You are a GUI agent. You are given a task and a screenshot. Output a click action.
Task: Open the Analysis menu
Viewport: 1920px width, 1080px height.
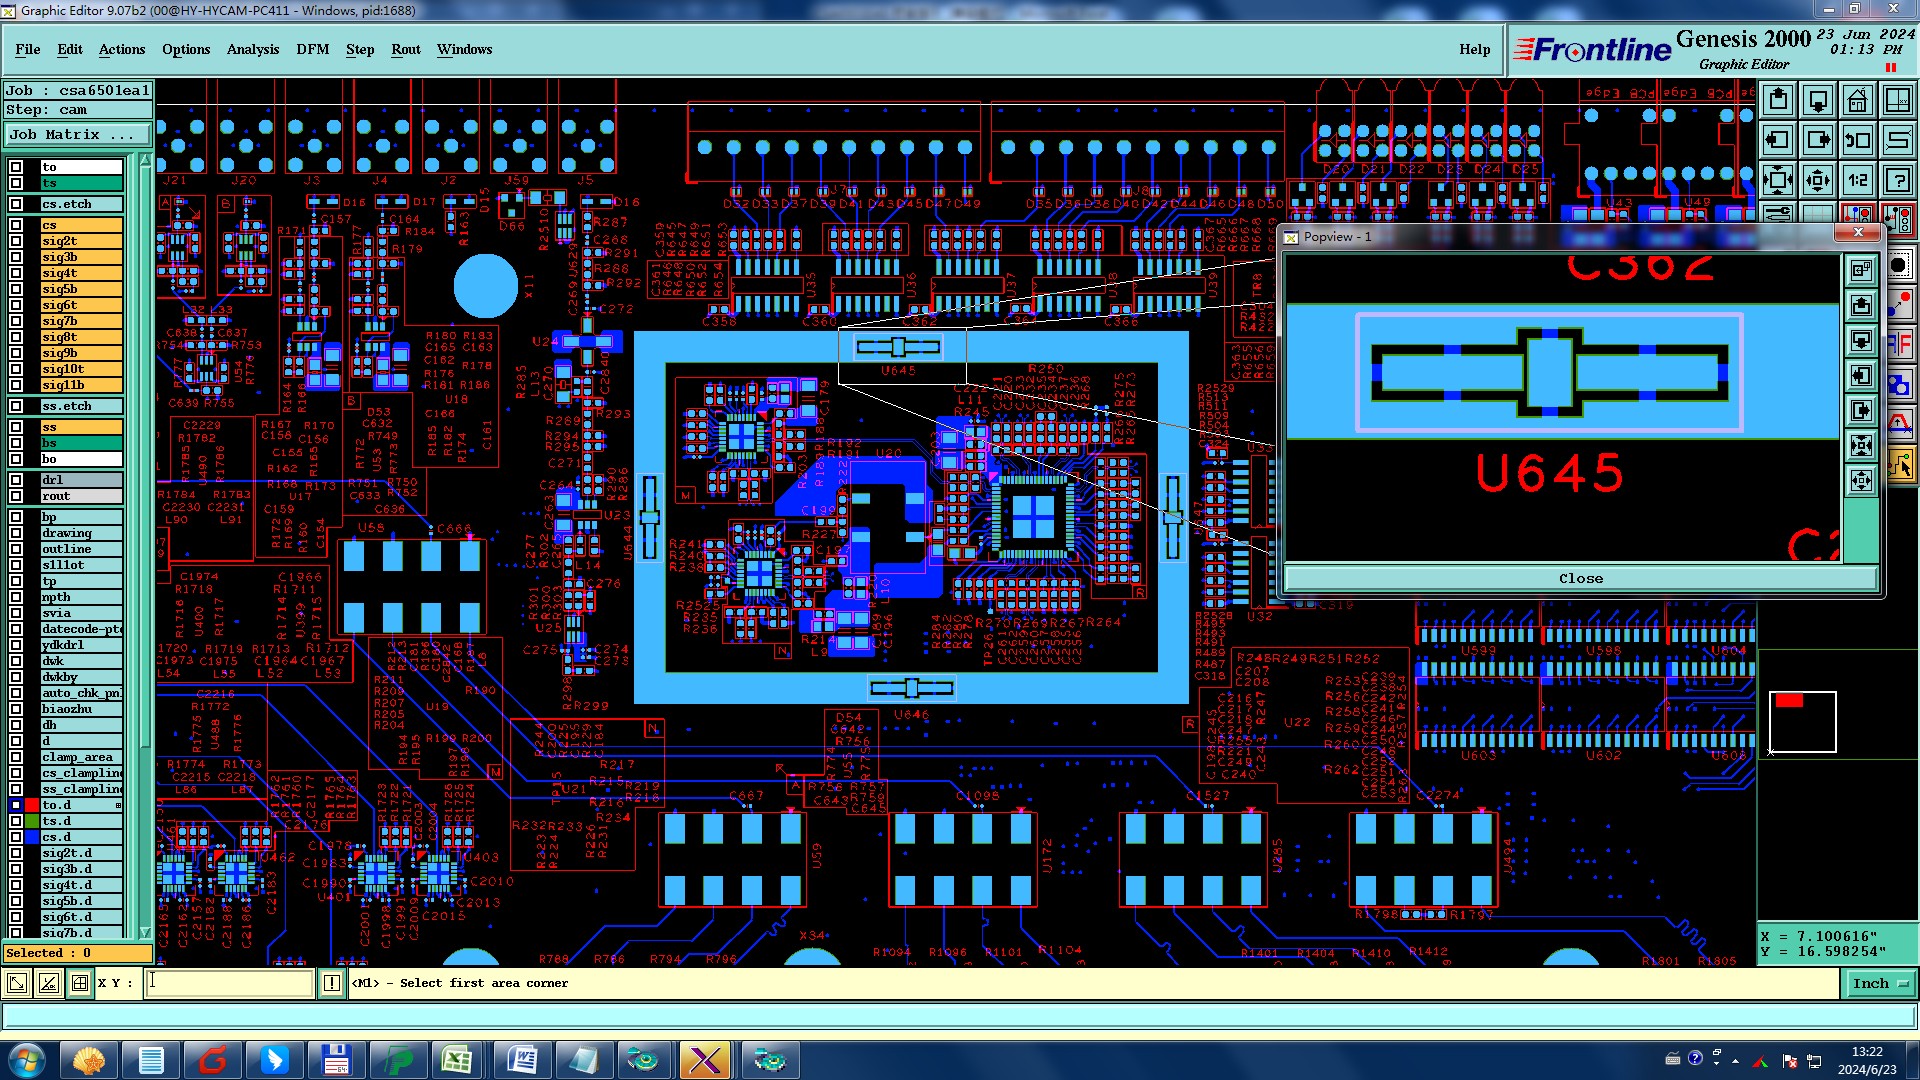(252, 49)
